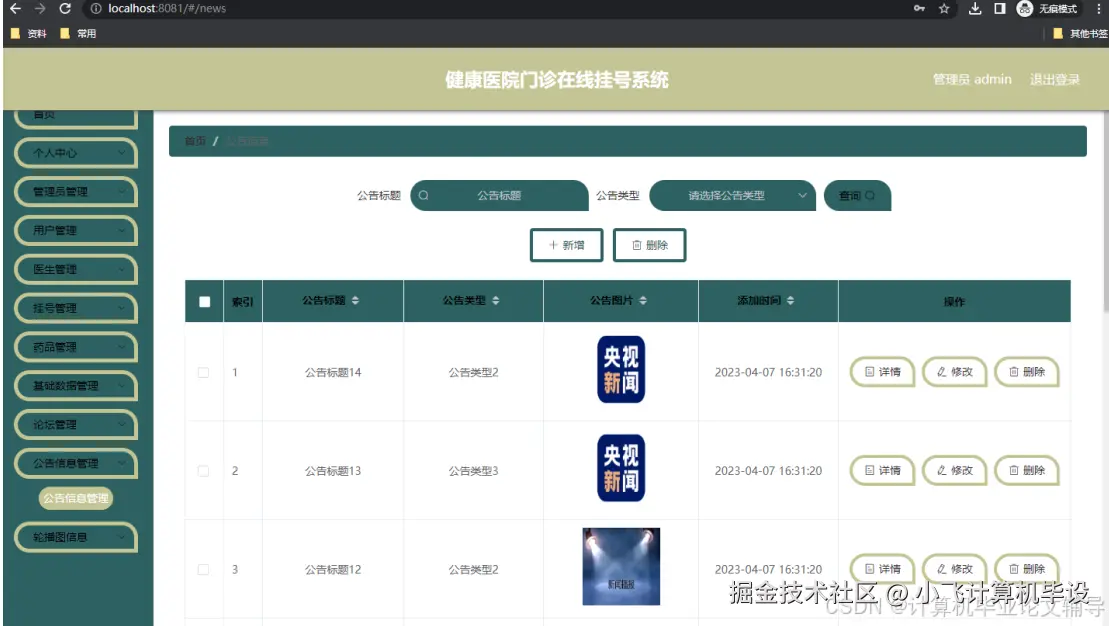Click the plus icon on the 新增 button
This screenshot has height=626, width=1109.
[x=554, y=245]
